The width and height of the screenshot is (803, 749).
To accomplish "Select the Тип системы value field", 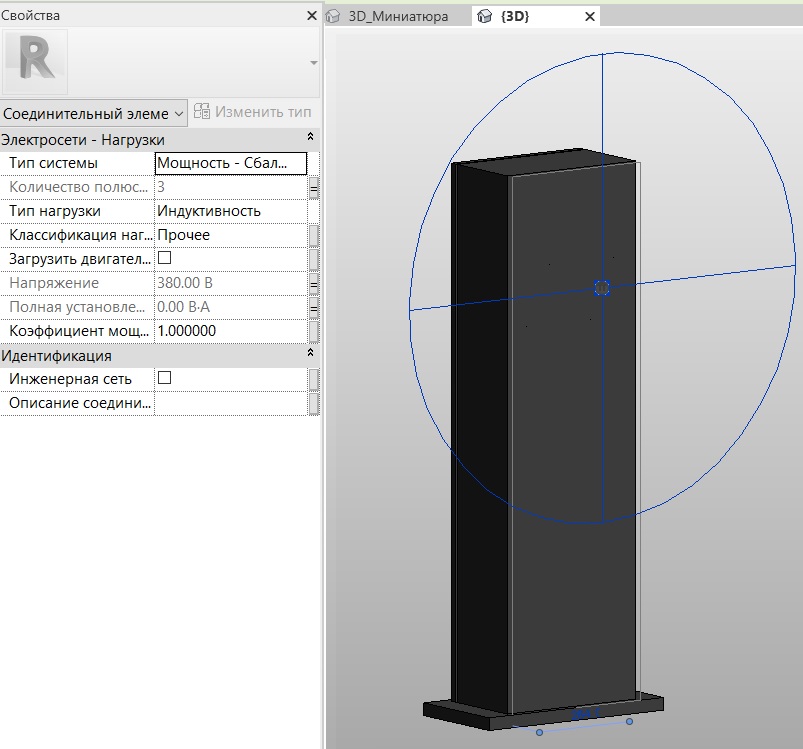I will 230,163.
